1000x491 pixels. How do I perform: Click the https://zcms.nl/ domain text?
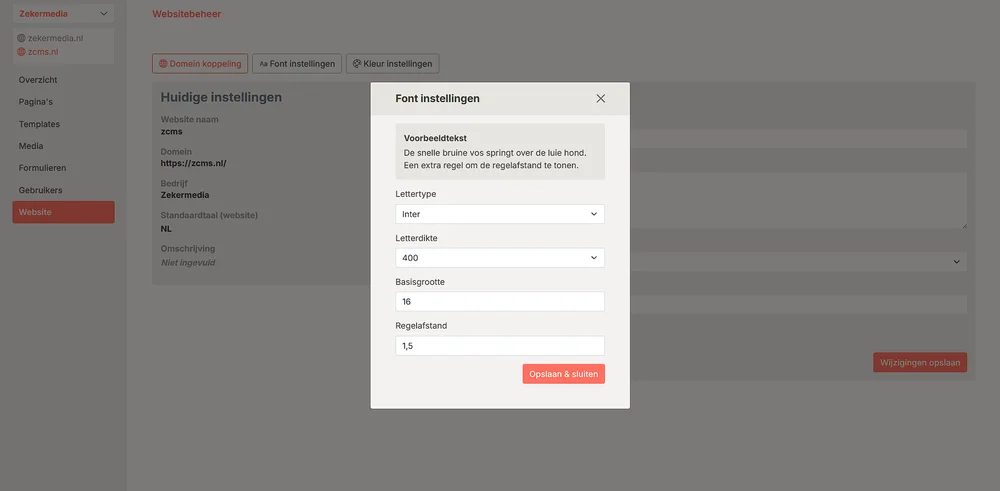(193, 163)
